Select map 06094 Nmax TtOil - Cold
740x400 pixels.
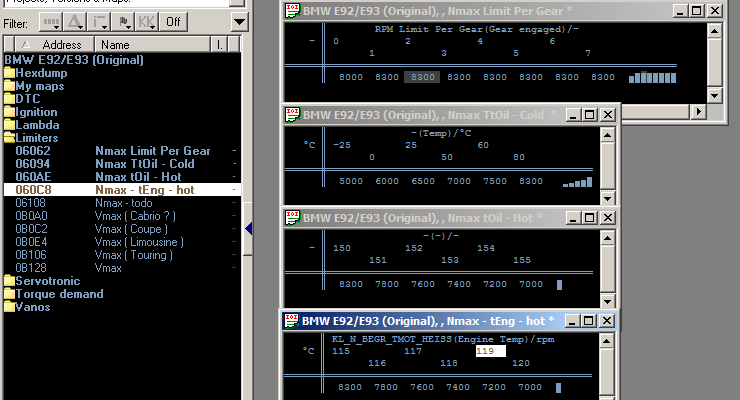[x=122, y=164]
